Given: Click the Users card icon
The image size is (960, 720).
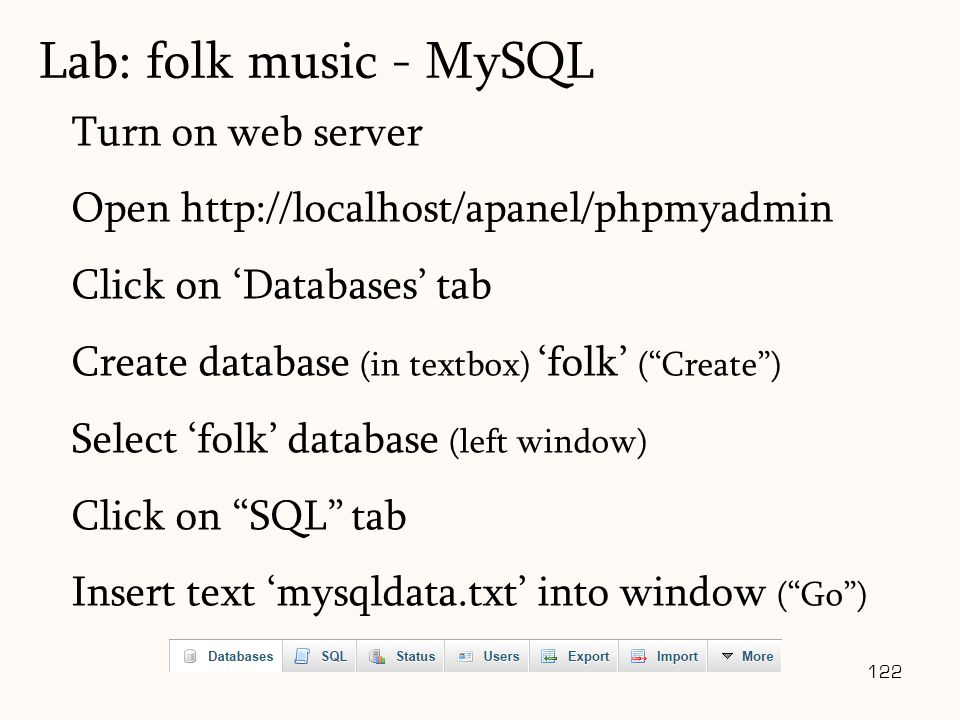Looking at the screenshot, I should (465, 656).
